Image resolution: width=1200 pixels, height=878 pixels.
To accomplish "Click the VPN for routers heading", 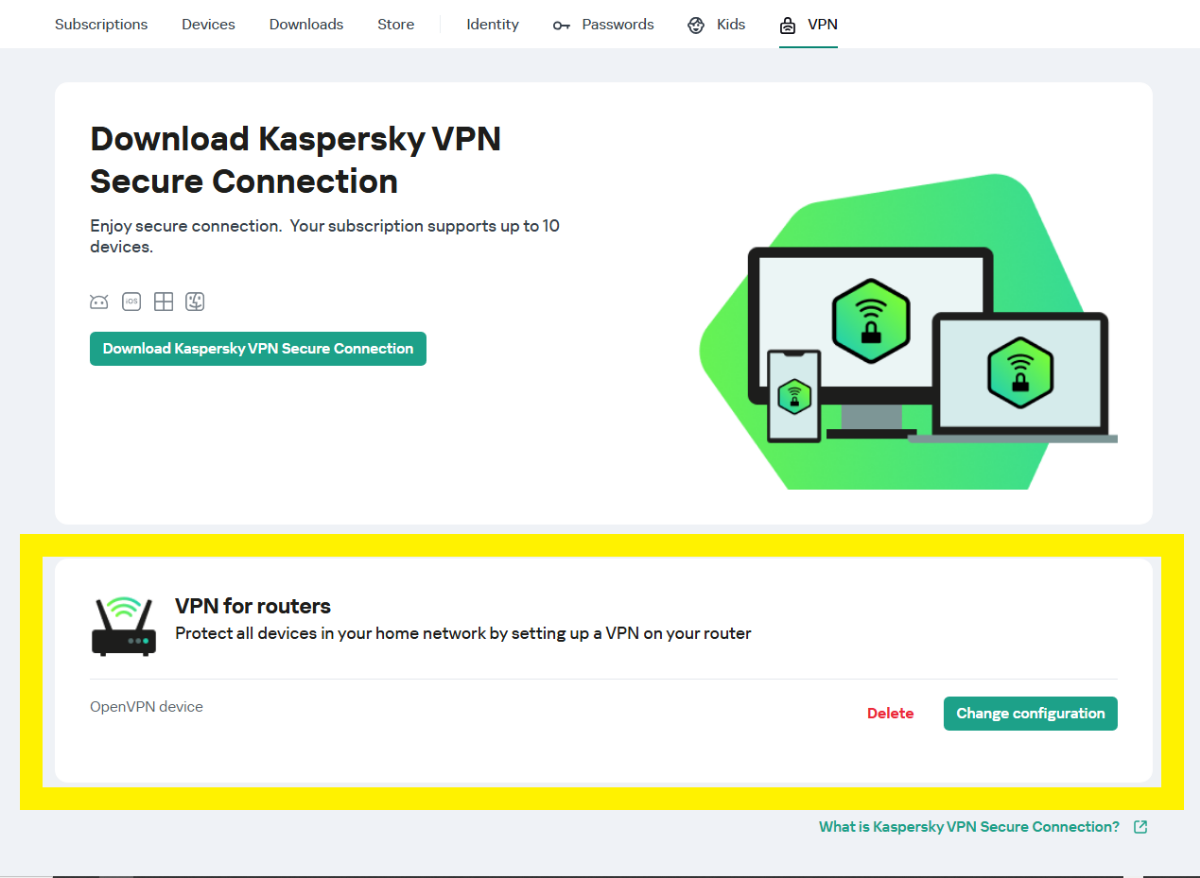I will pos(253,606).
